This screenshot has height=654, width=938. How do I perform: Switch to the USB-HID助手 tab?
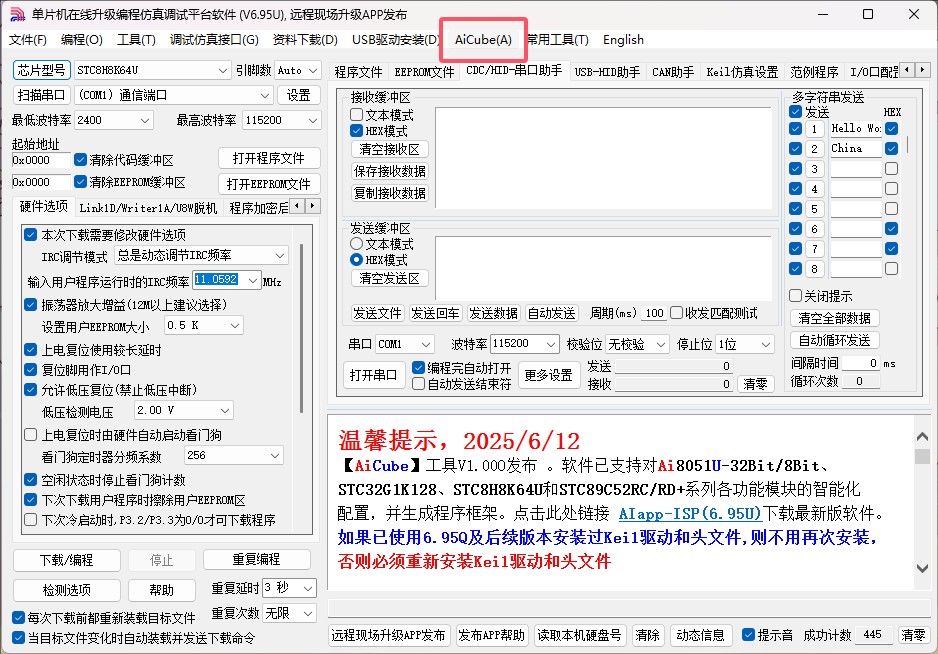(607, 72)
